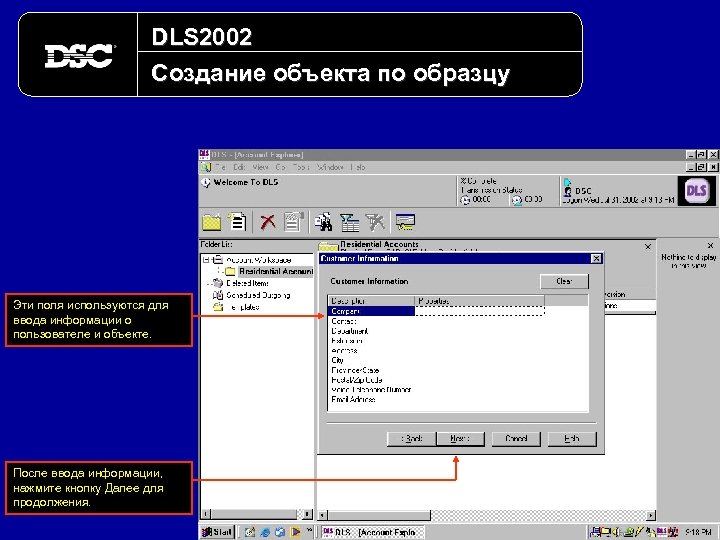Click the DSC operator user icon
The width and height of the screenshot is (720, 540).
(x=568, y=191)
